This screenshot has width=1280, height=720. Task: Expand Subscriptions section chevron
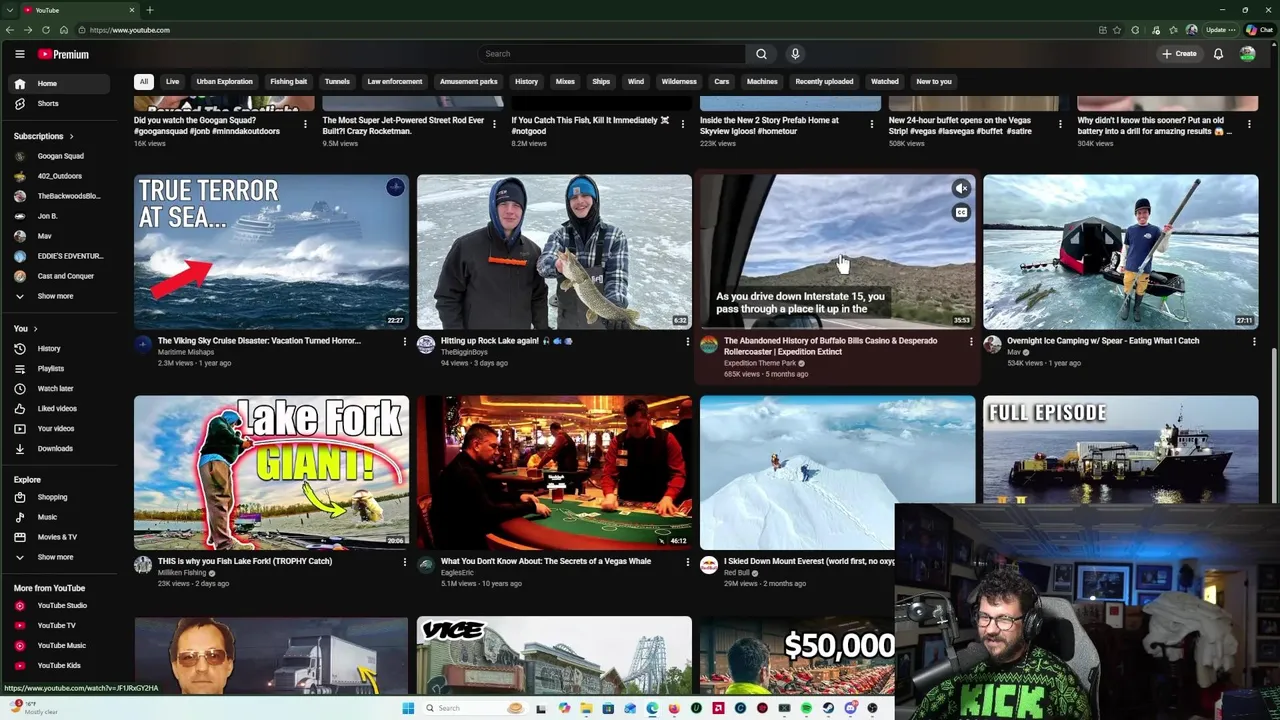pos(71,136)
